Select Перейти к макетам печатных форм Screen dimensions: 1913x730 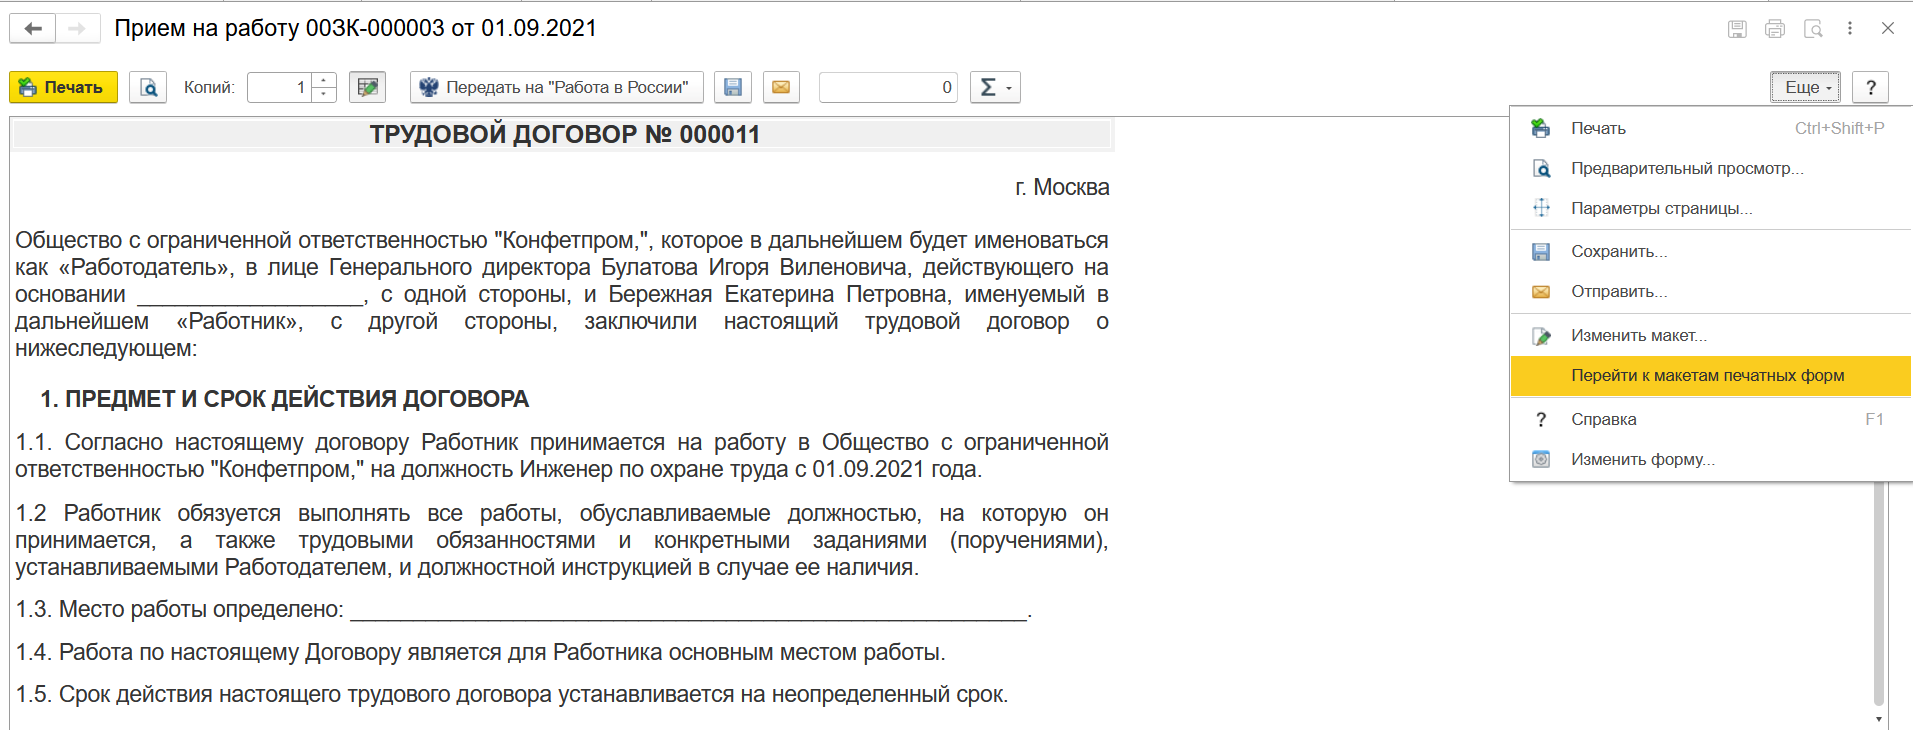[1711, 375]
